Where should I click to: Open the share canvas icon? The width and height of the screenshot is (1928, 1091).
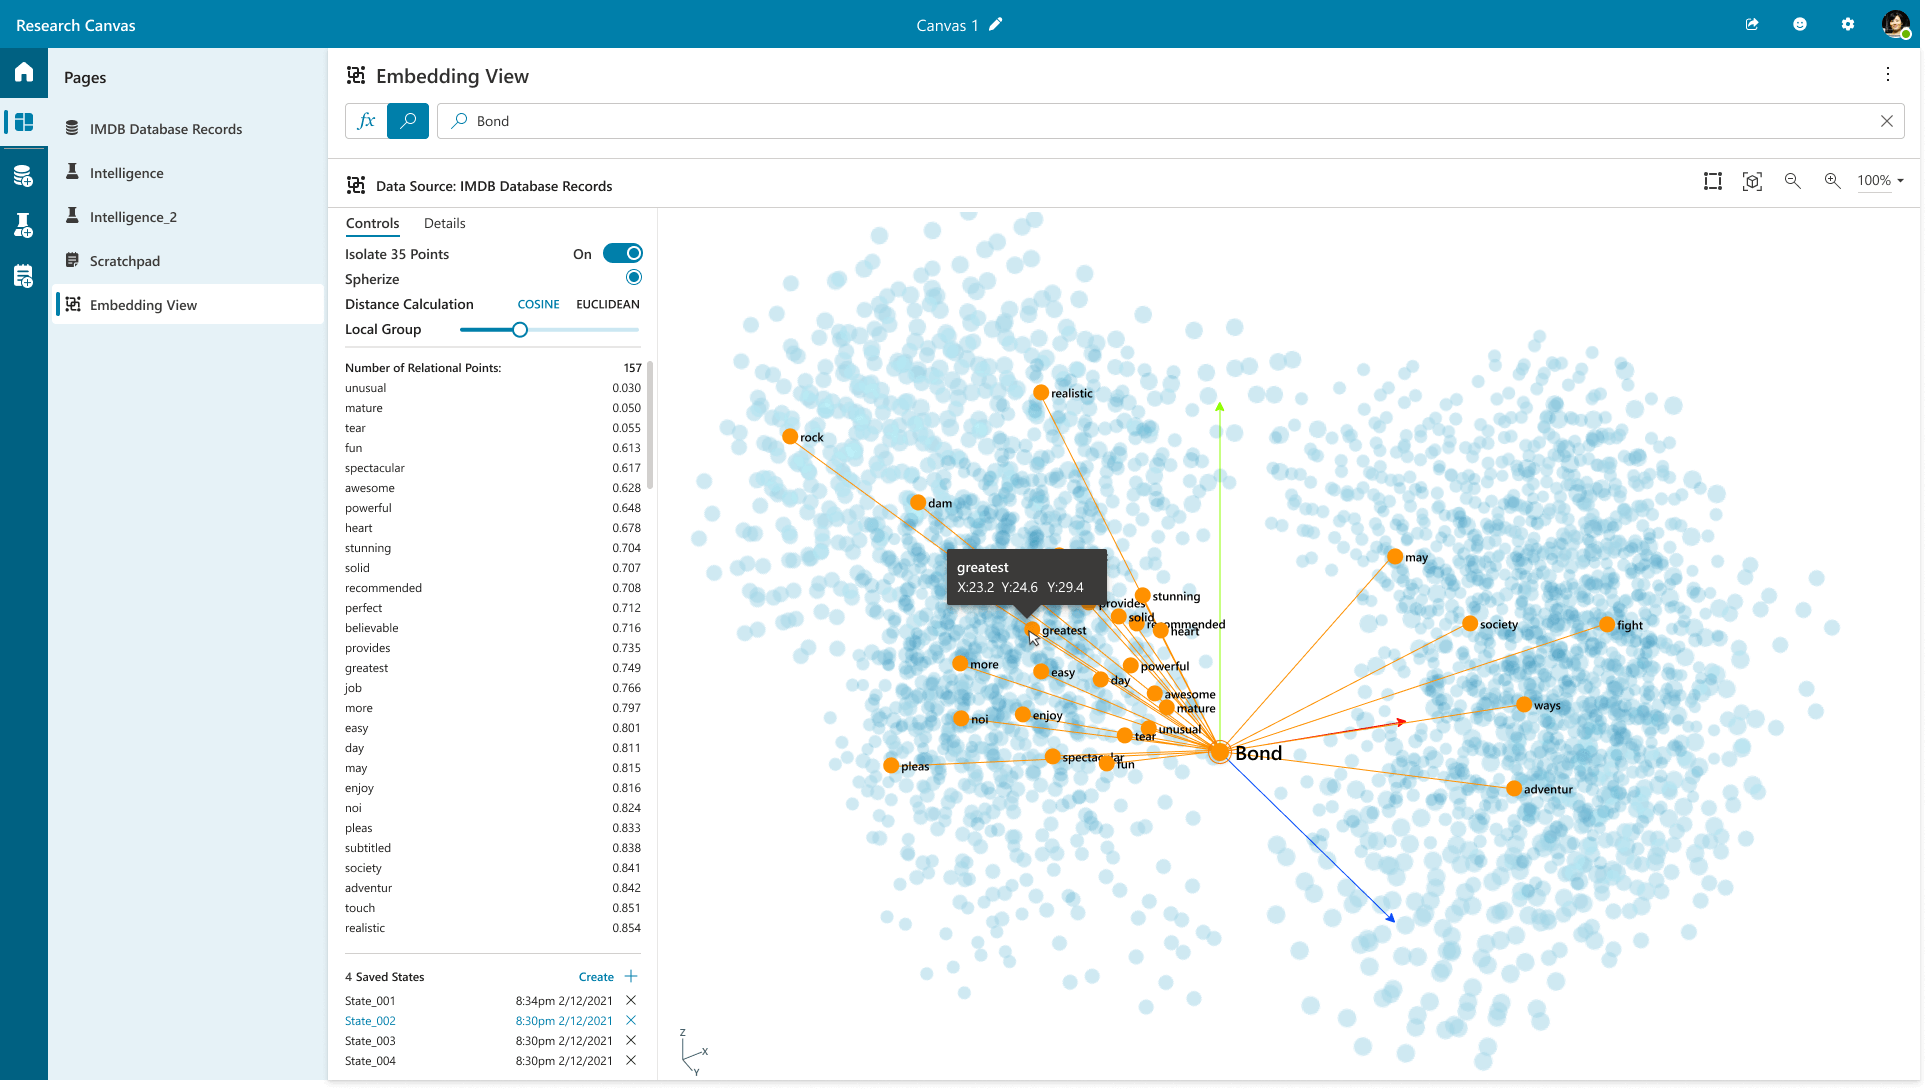coord(1752,24)
